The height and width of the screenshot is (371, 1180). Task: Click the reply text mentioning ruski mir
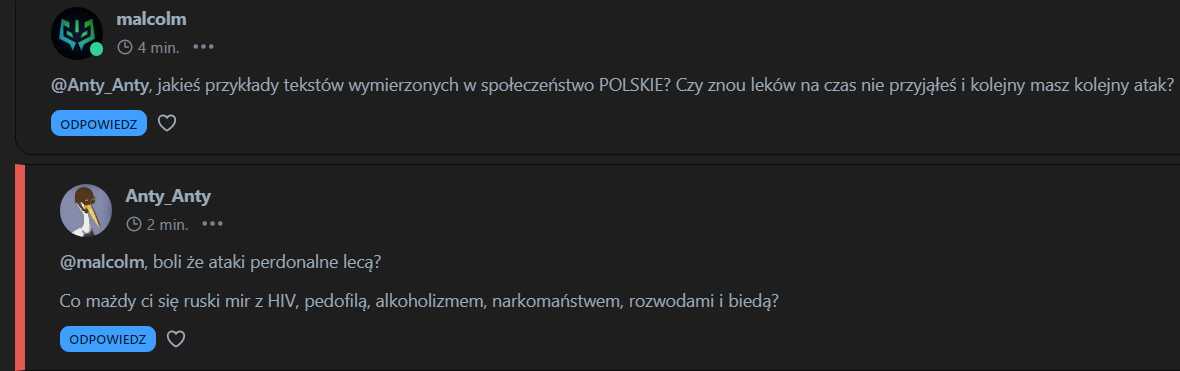tap(419, 301)
